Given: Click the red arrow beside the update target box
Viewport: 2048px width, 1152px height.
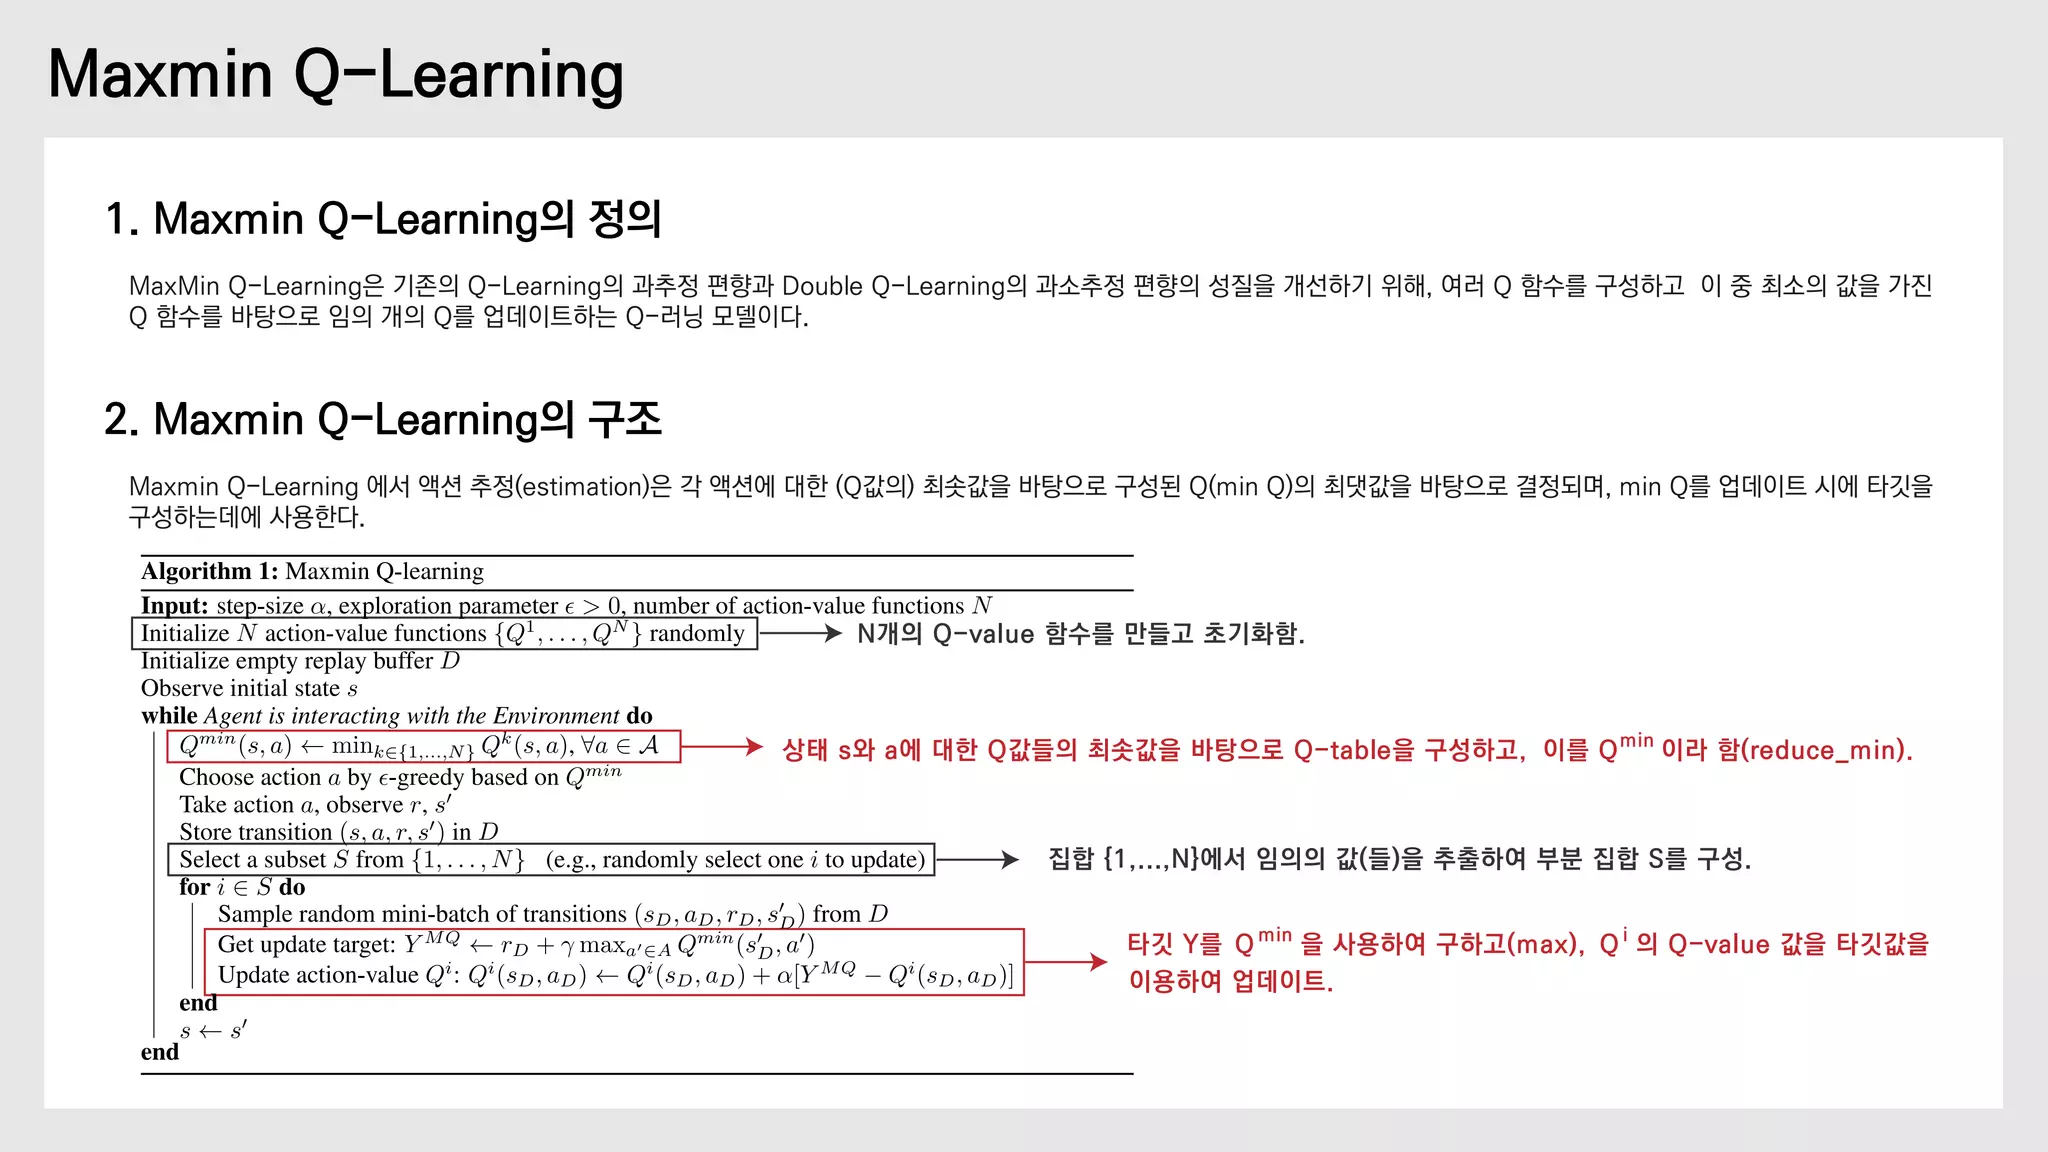Looking at the screenshot, I should [x=1066, y=962].
